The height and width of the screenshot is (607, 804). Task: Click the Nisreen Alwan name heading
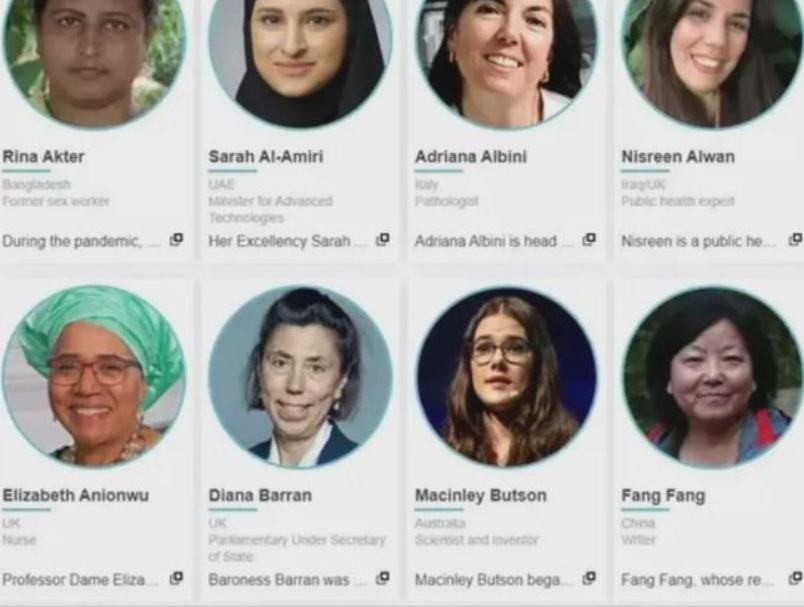click(x=678, y=157)
